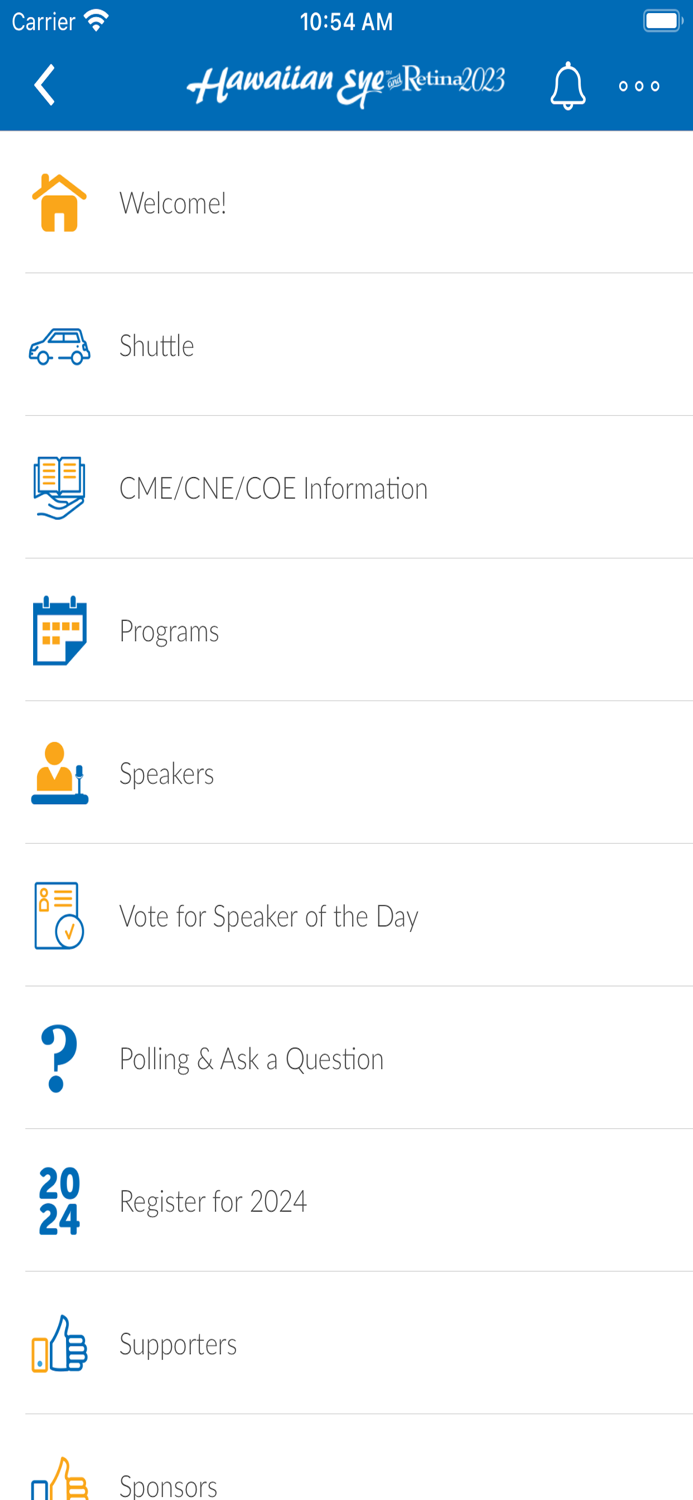This screenshot has height=1500, width=693.
Task: Tap the Speakers podium icon
Action: click(59, 774)
